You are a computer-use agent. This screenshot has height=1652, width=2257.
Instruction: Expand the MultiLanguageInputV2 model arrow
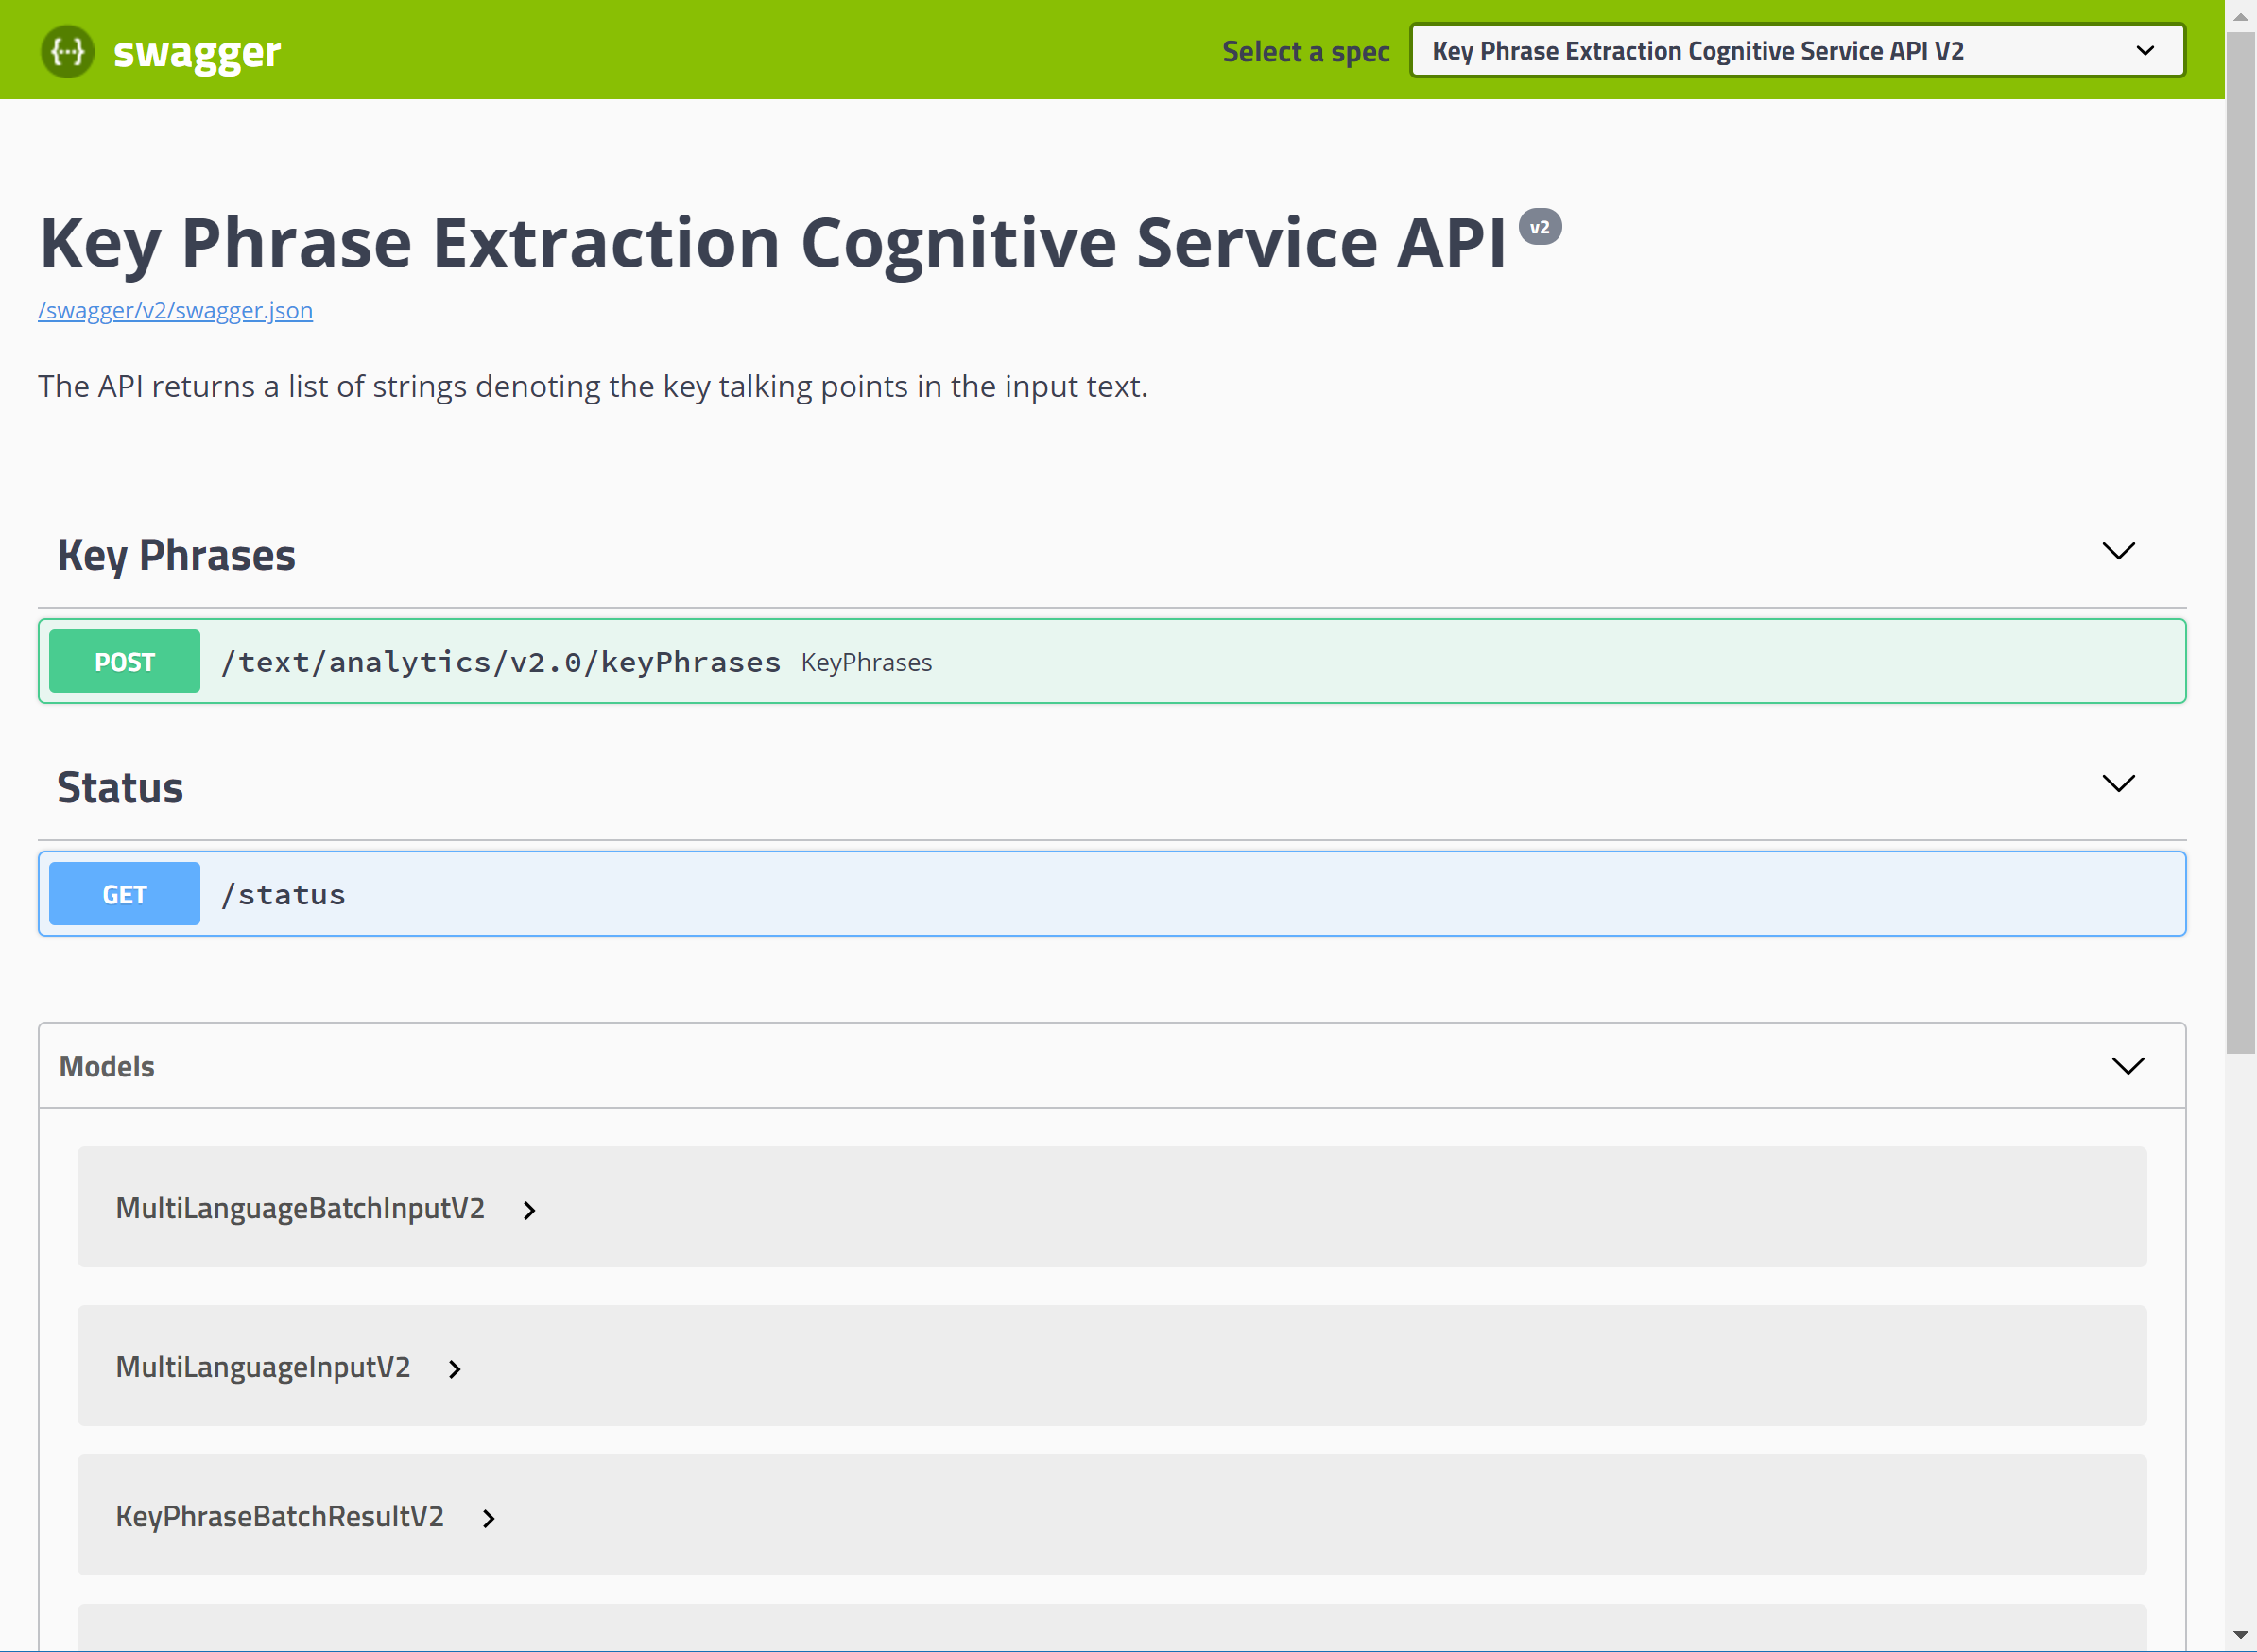coord(455,1370)
